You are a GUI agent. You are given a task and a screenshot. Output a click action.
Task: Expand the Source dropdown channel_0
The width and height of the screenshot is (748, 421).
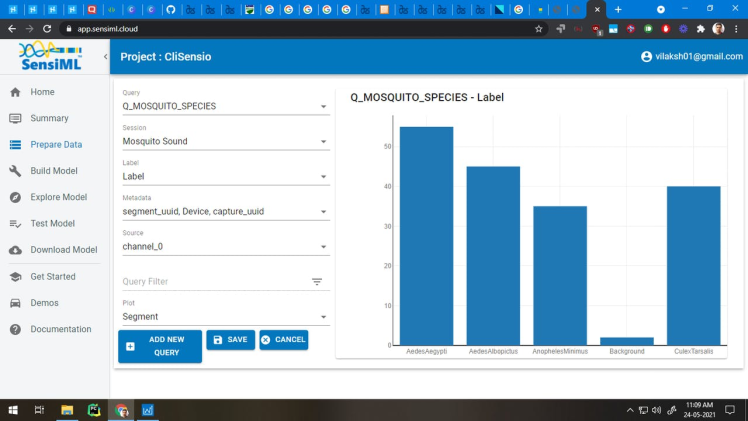tap(225, 246)
